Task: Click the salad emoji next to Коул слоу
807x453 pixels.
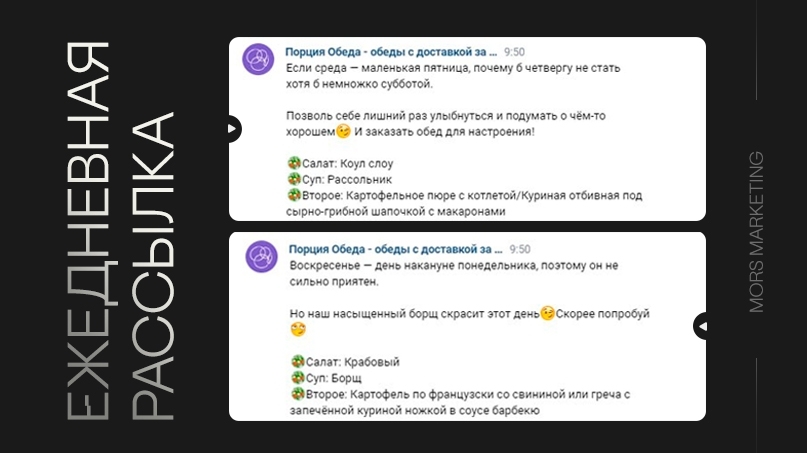Action: tap(294, 163)
